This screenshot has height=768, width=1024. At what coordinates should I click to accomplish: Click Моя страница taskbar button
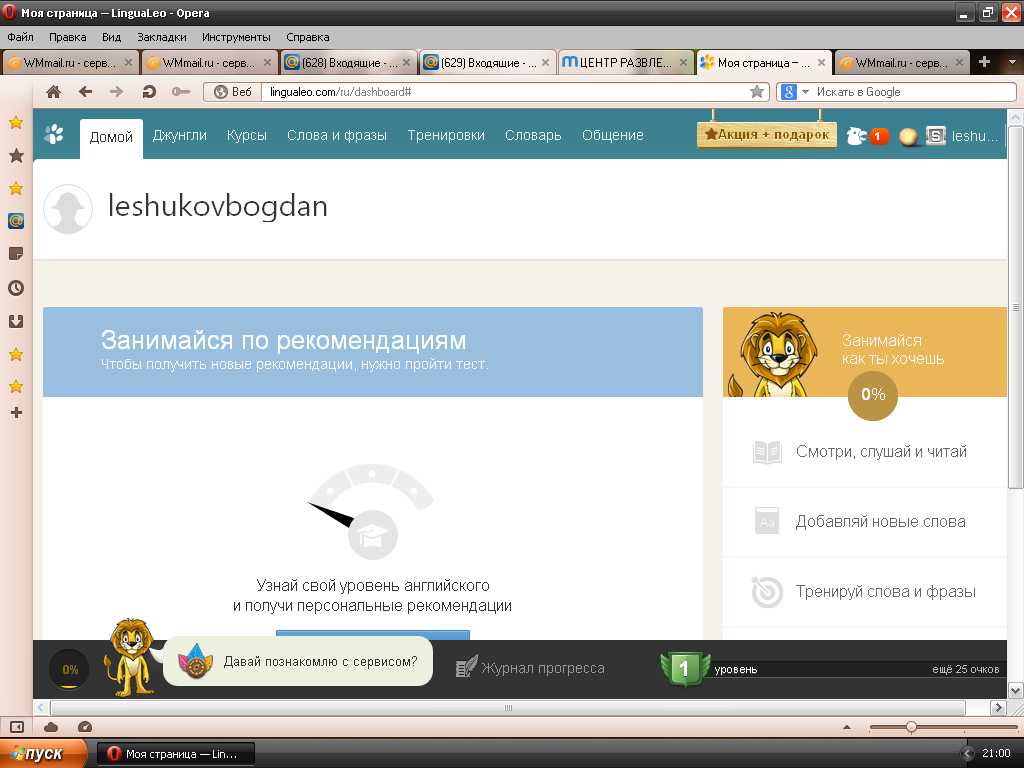pos(176,754)
